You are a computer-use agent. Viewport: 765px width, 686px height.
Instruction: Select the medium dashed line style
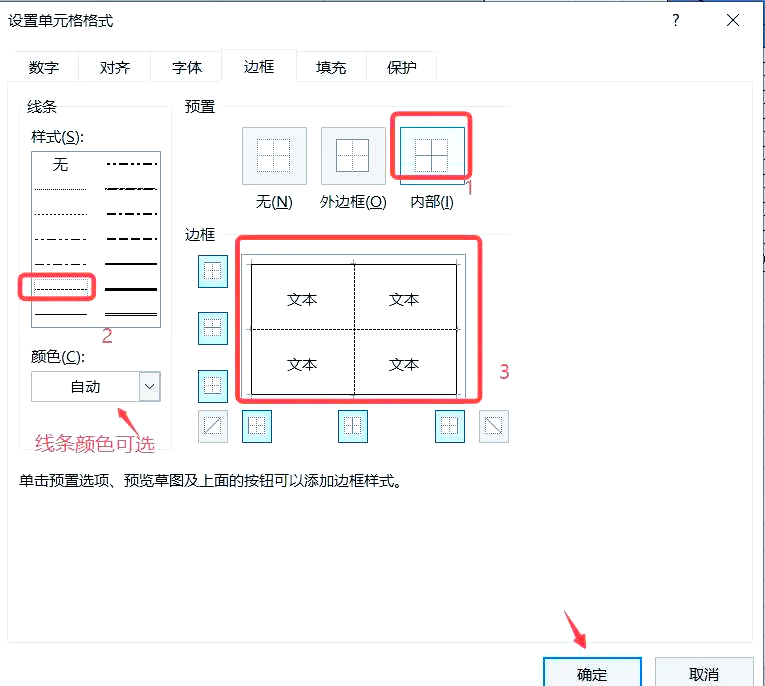point(131,239)
